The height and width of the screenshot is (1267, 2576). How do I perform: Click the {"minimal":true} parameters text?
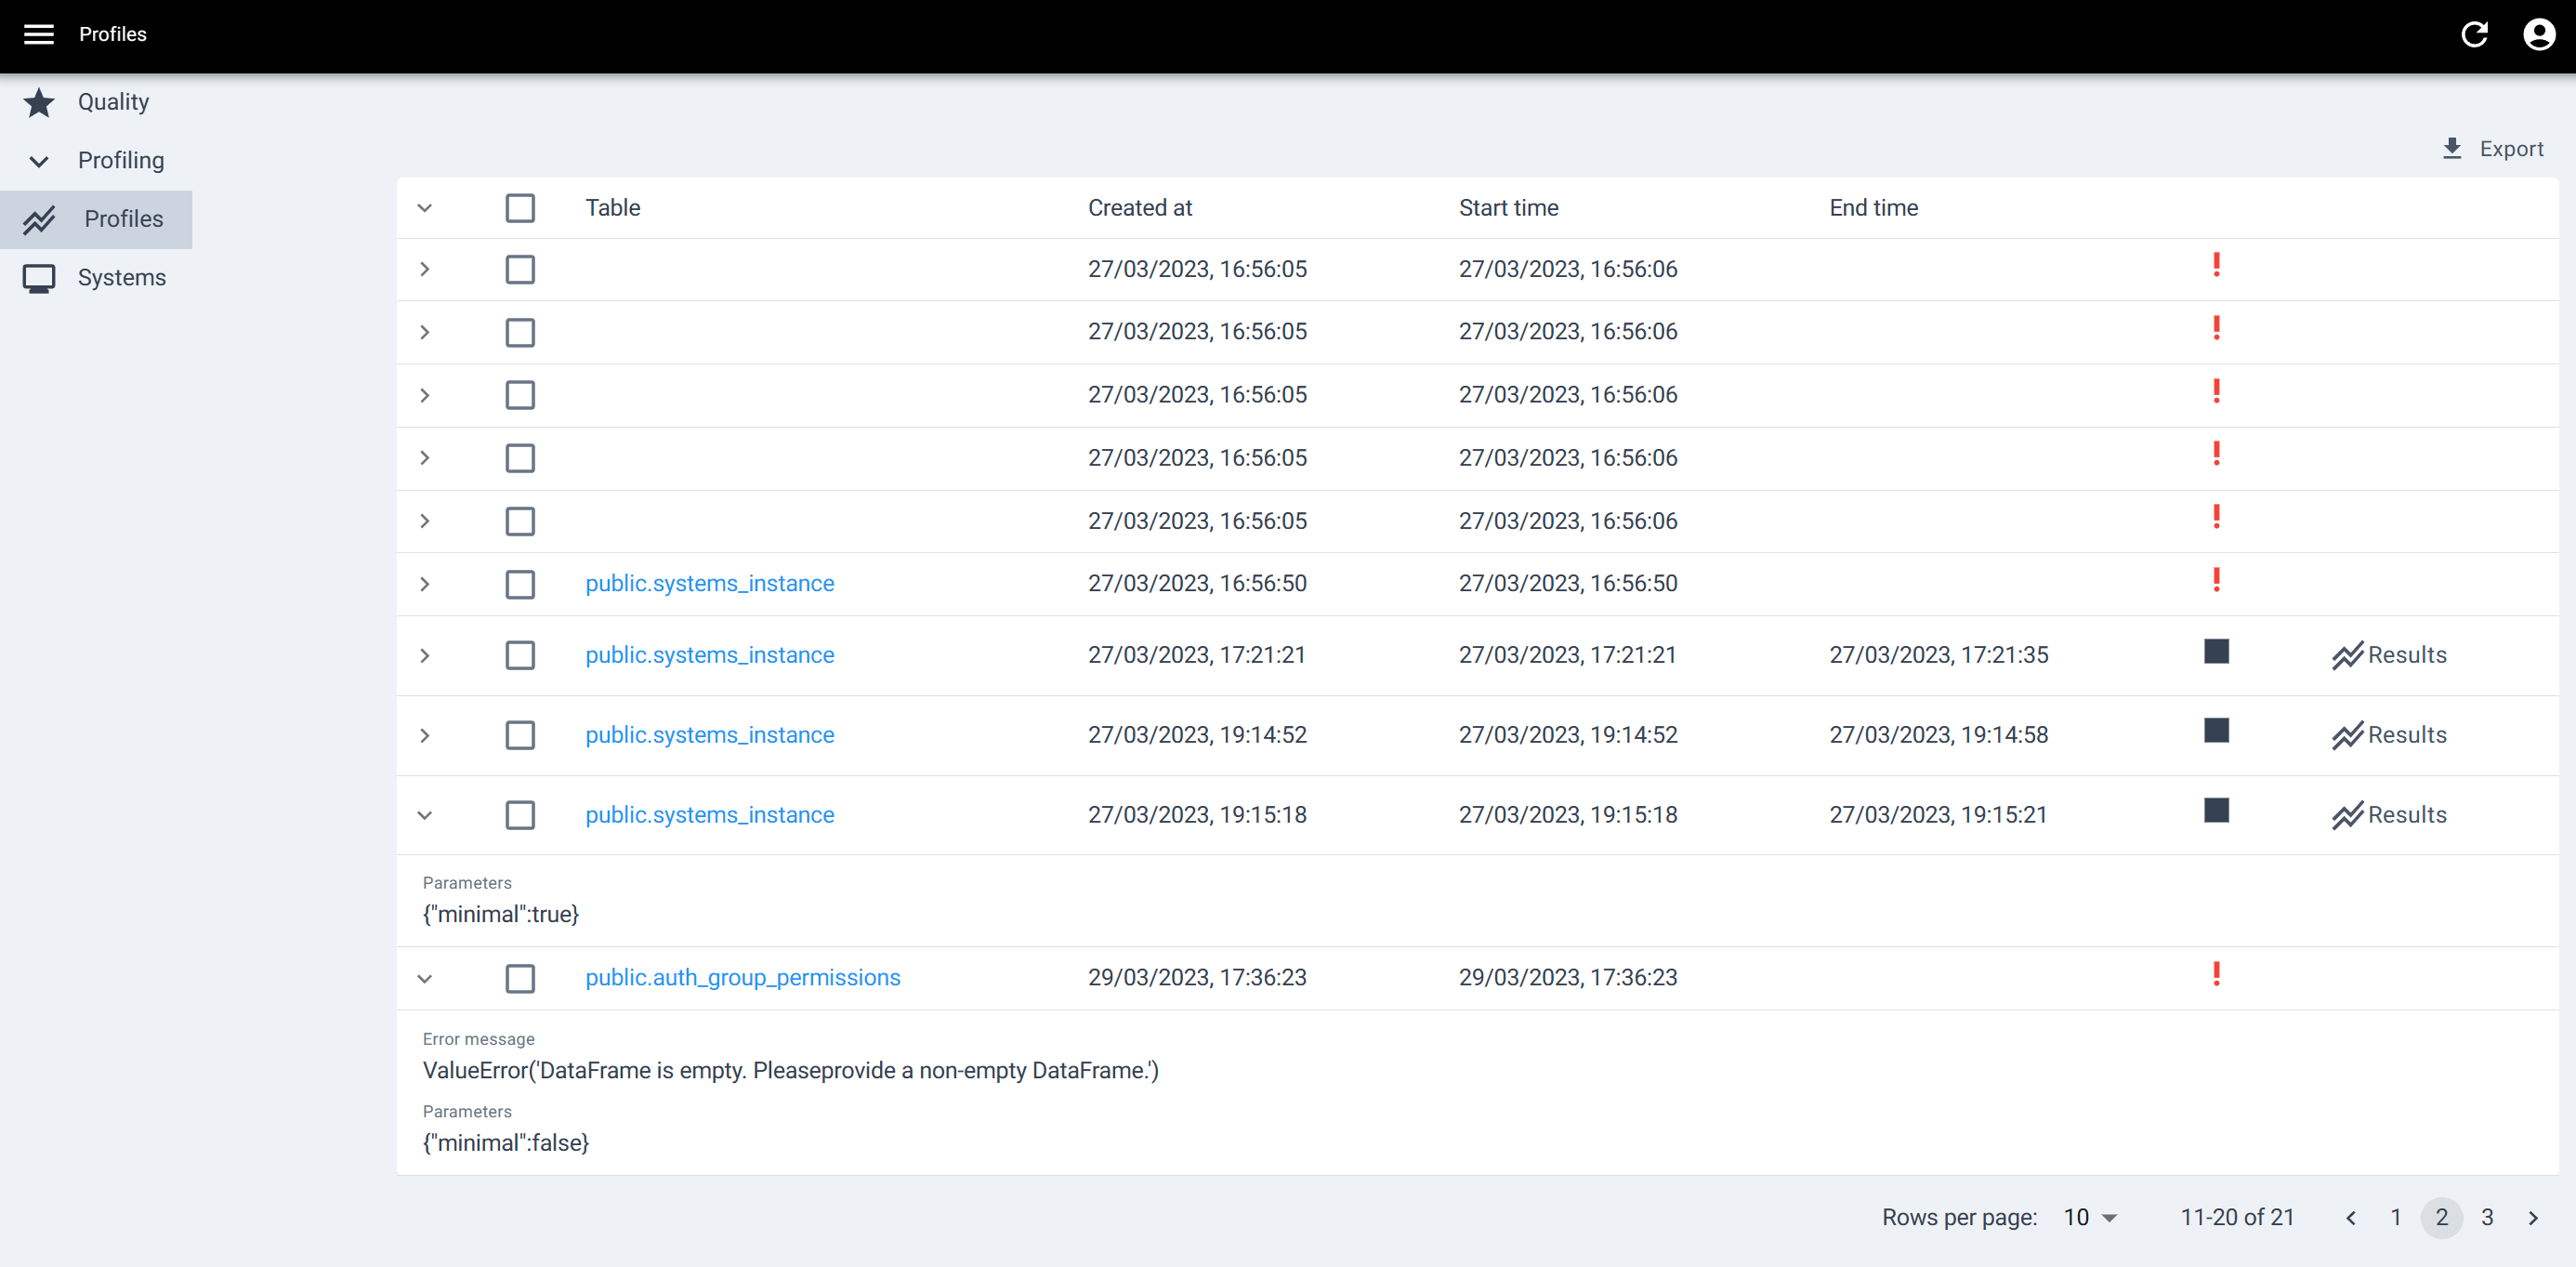pos(501,915)
